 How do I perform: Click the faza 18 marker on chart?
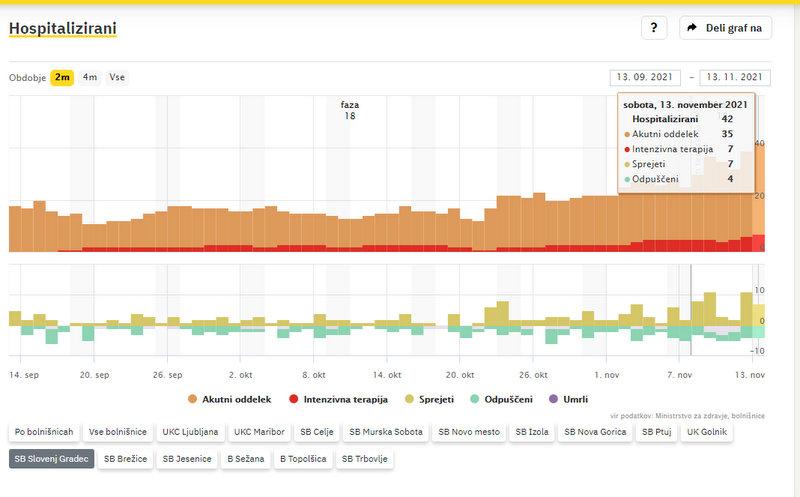point(350,110)
